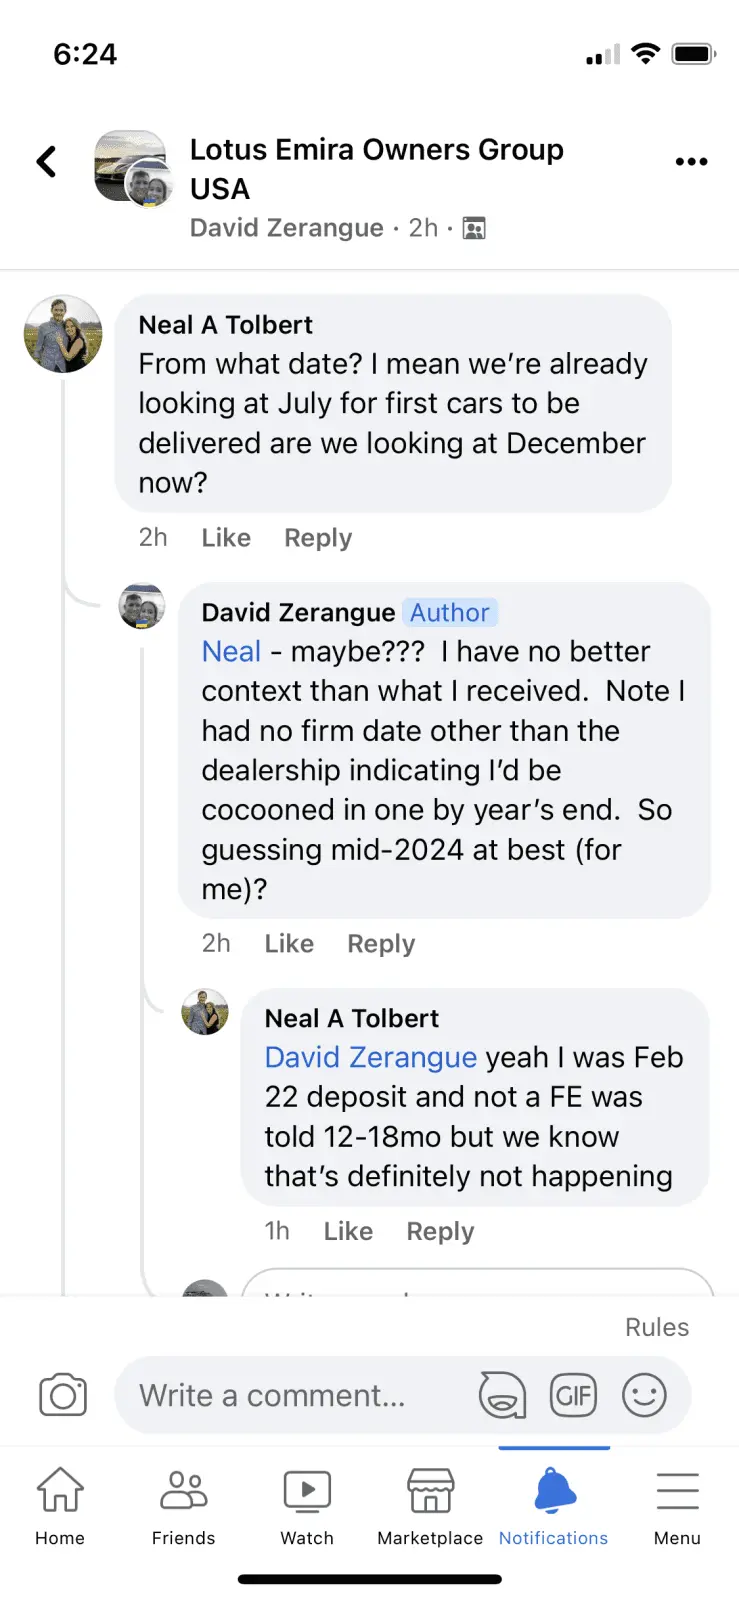The image size is (739, 1600).
Task: Open the GIF picker
Action: 573,1395
